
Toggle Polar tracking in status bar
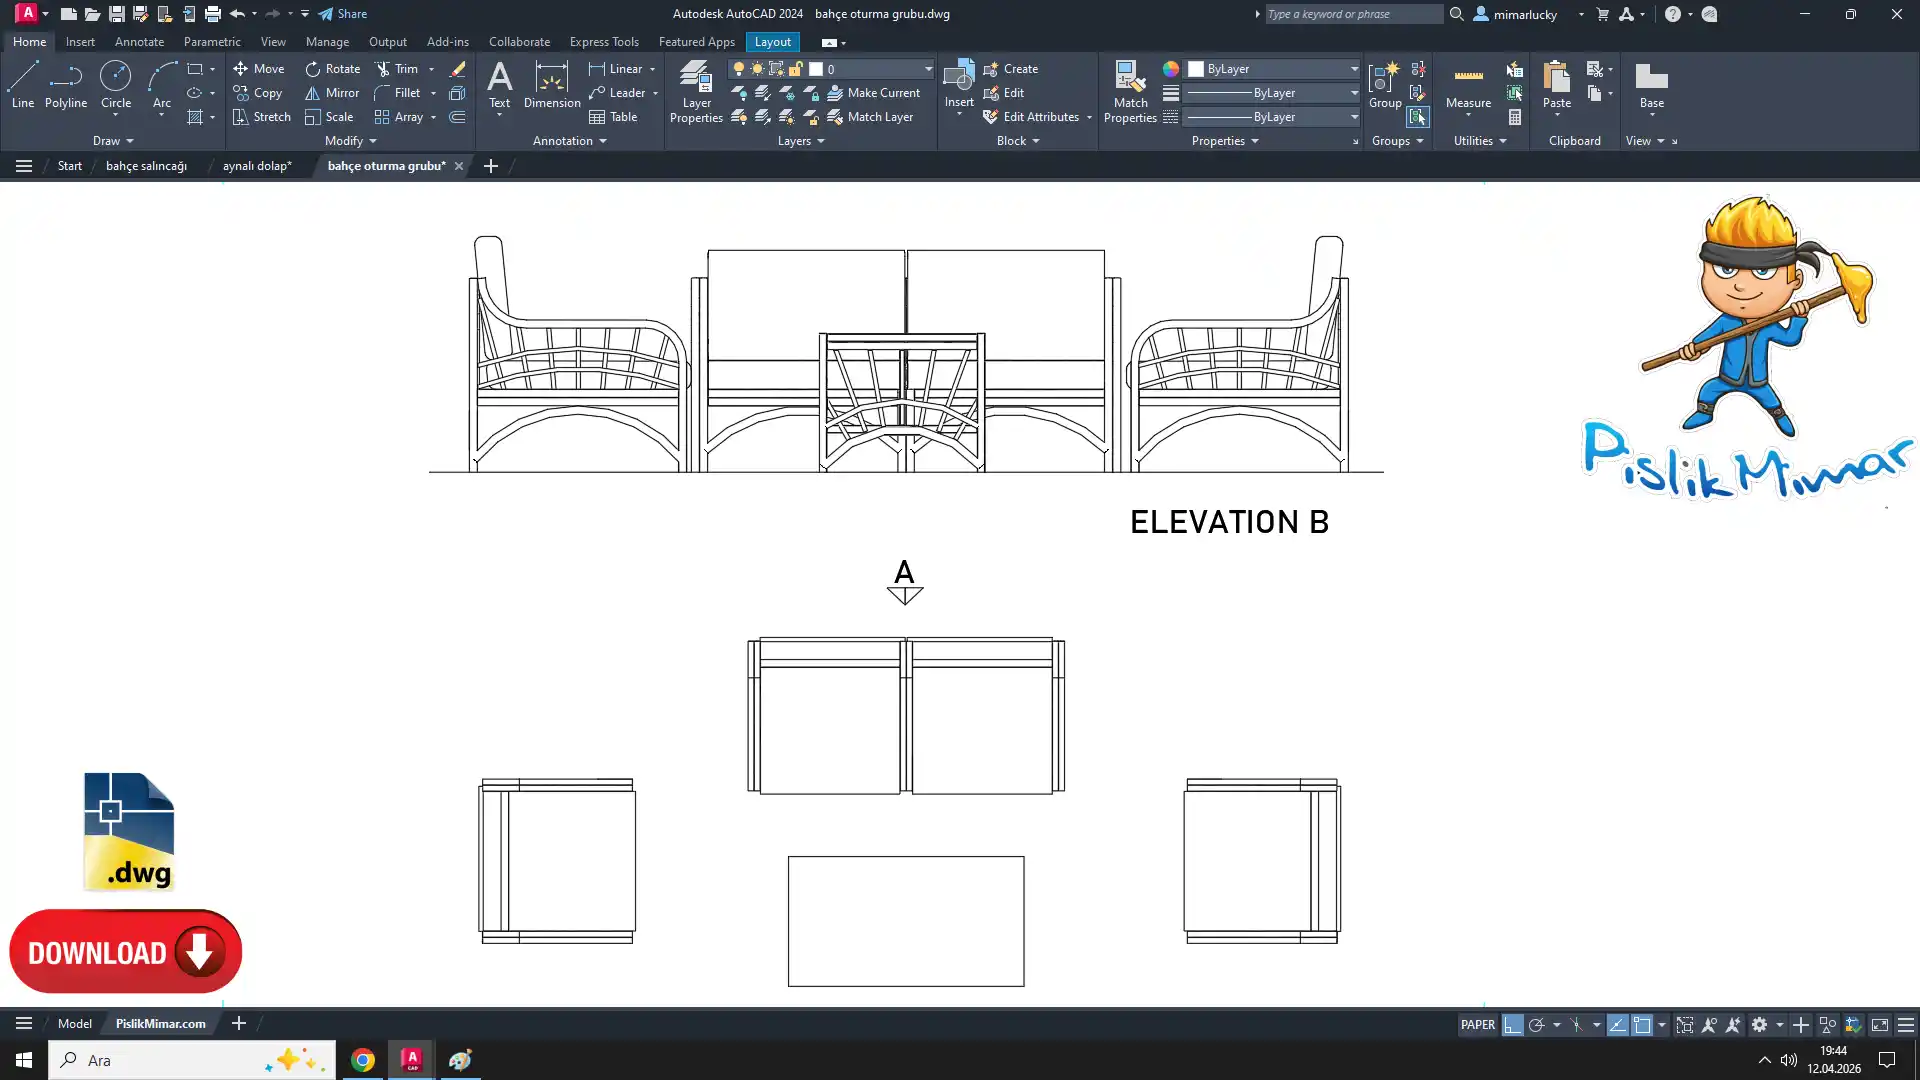pyautogui.click(x=1537, y=1025)
